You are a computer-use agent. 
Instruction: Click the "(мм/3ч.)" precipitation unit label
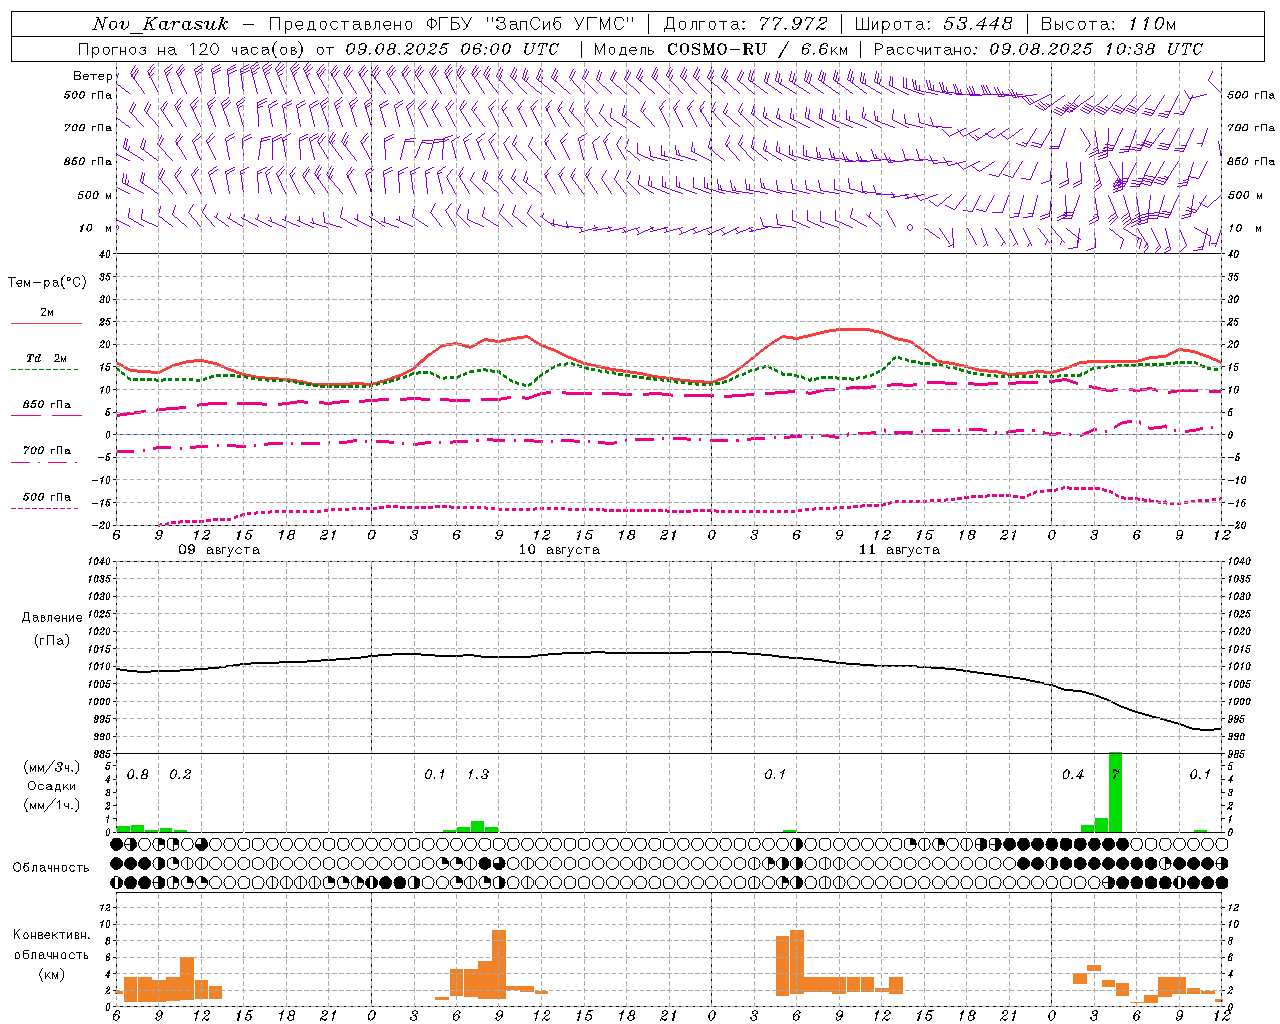coord(51,767)
